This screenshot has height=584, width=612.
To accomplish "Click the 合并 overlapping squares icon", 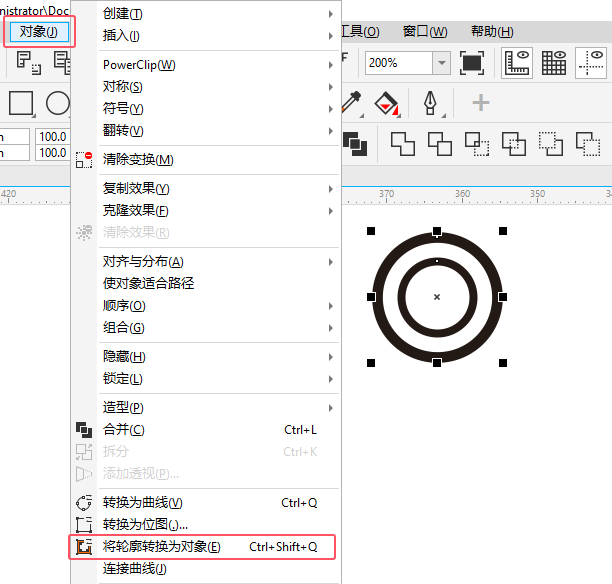I will pos(84,430).
